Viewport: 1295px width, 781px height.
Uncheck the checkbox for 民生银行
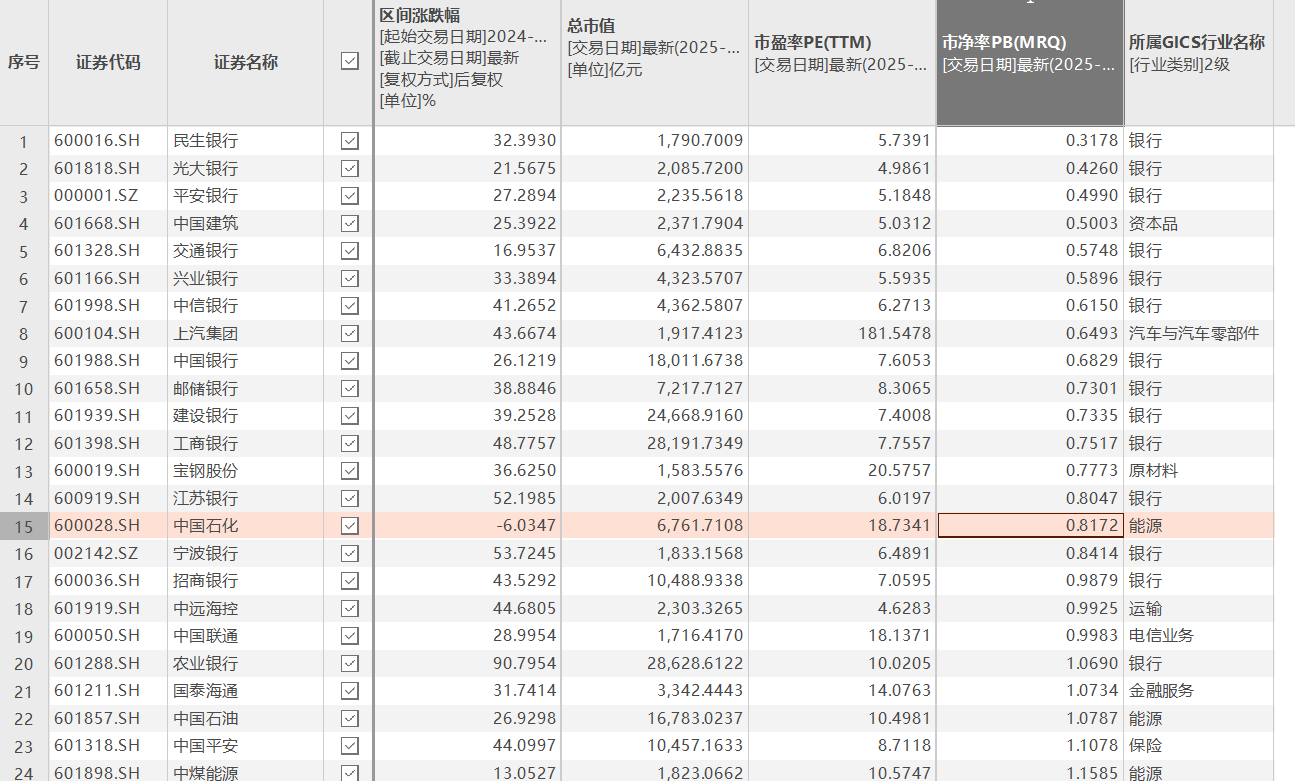[x=349, y=141]
